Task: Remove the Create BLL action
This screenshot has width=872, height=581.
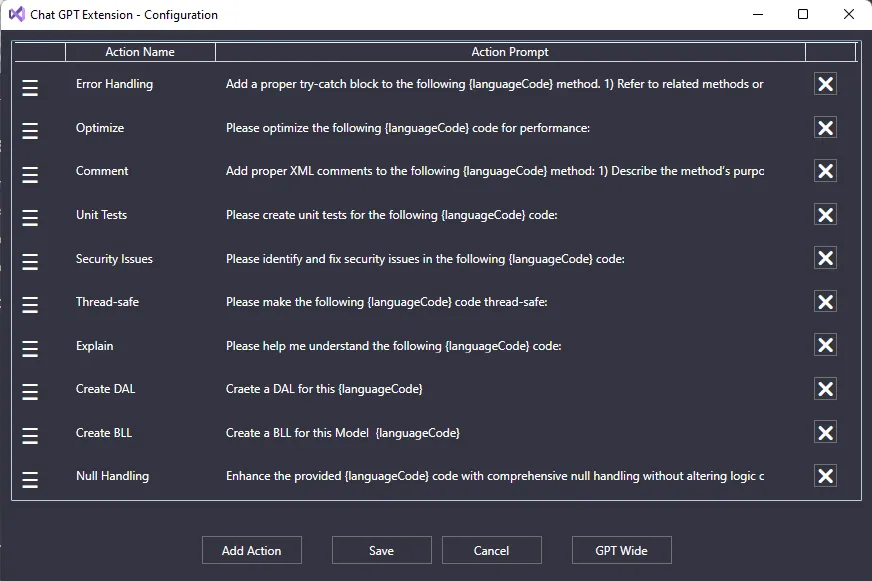Action: point(825,433)
